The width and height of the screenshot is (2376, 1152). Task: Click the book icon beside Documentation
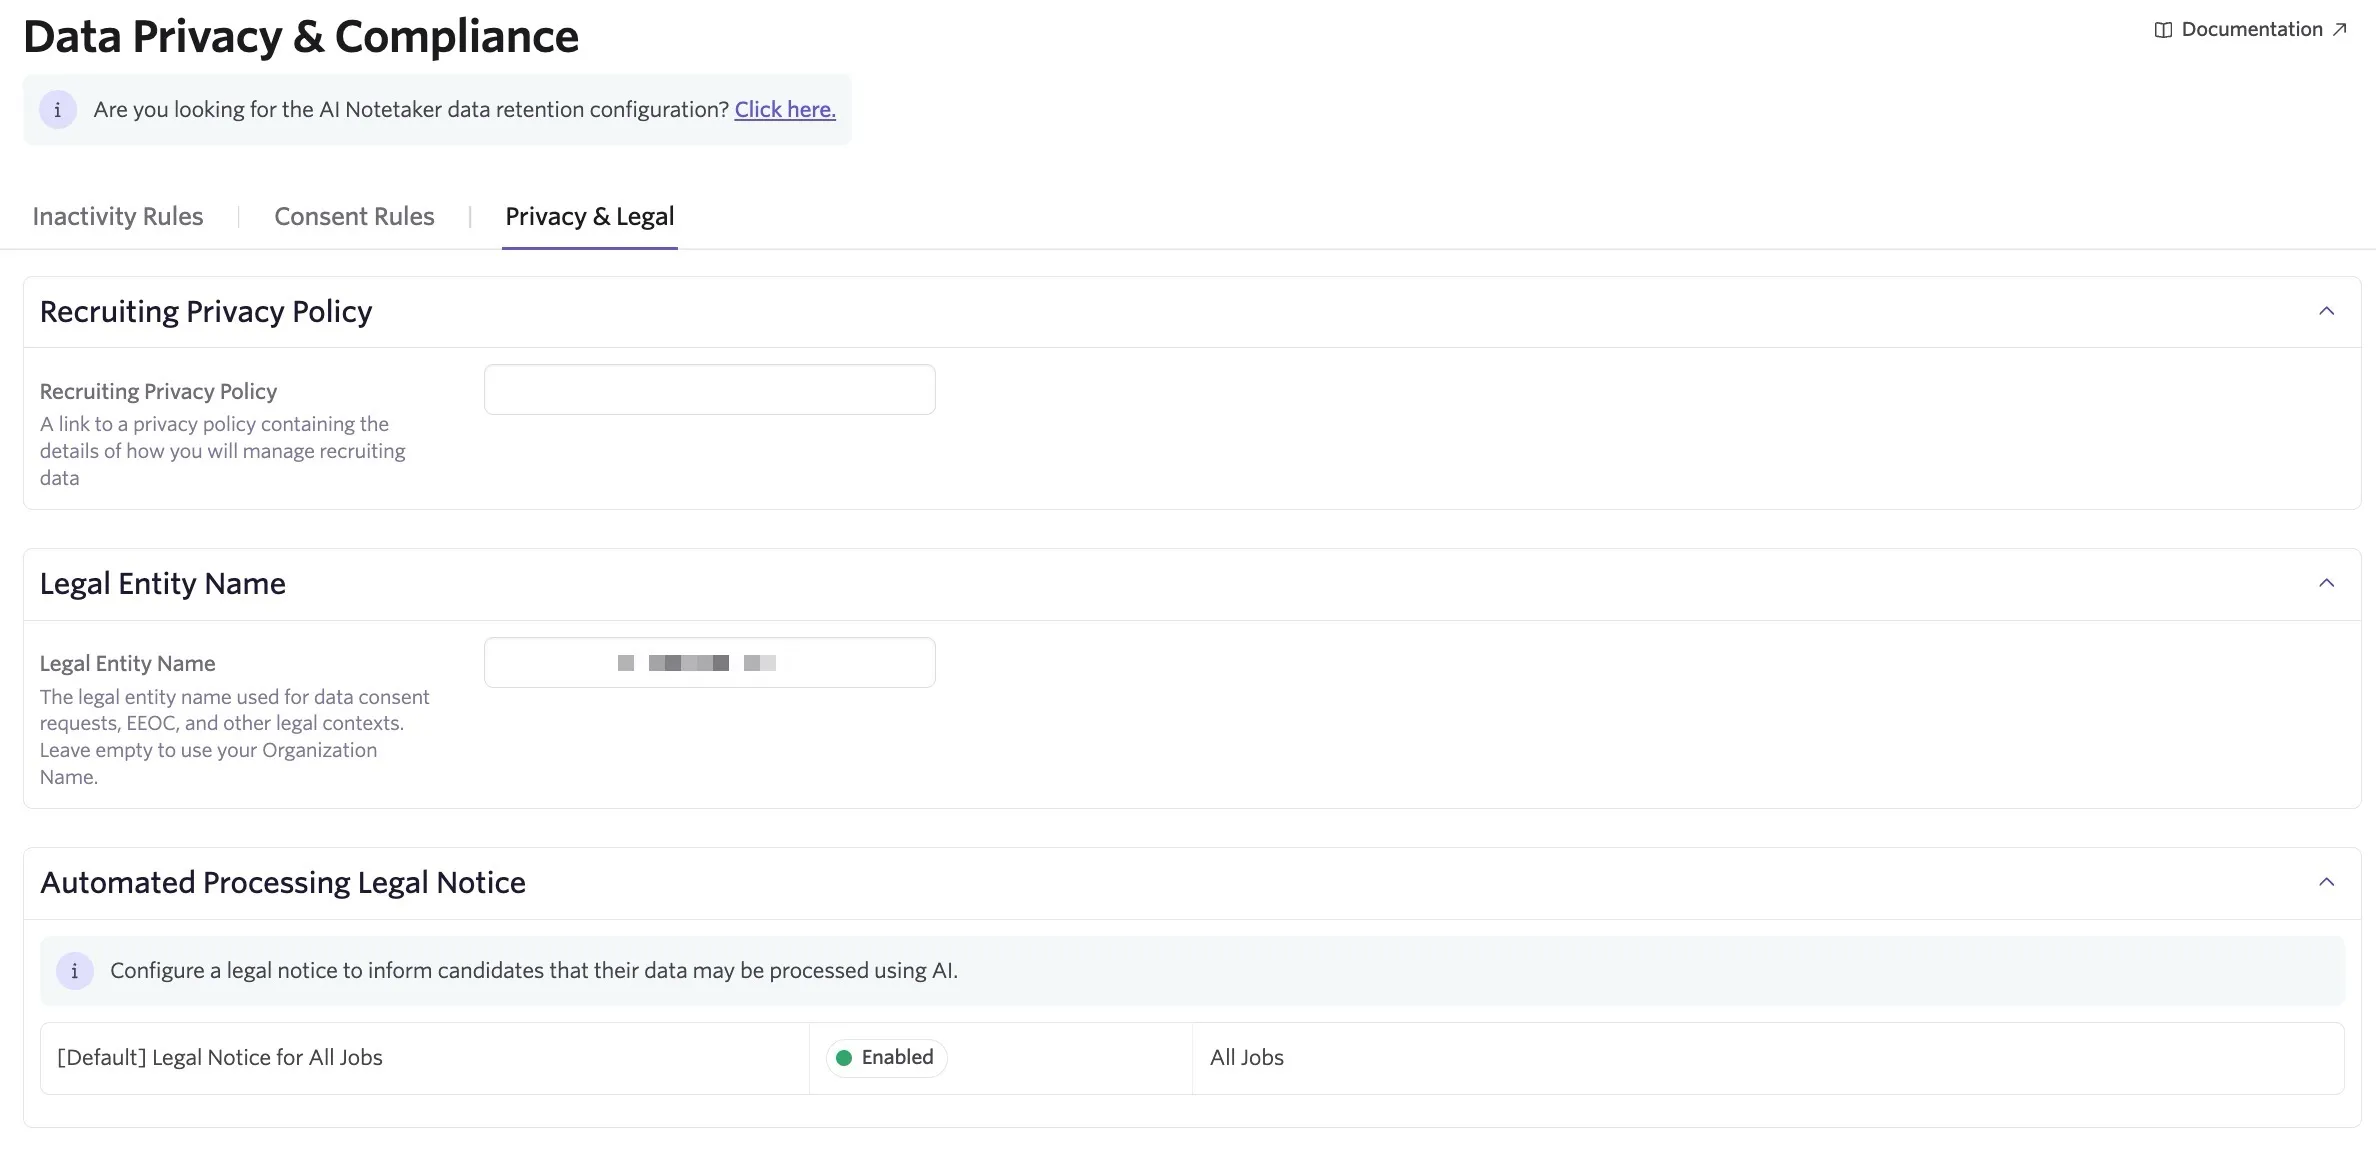point(2163,30)
